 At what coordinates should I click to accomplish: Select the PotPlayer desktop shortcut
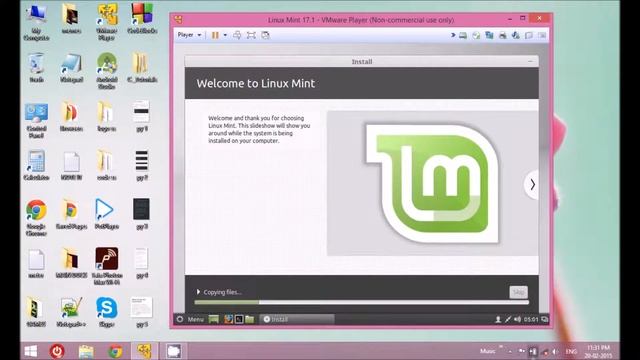(107, 214)
